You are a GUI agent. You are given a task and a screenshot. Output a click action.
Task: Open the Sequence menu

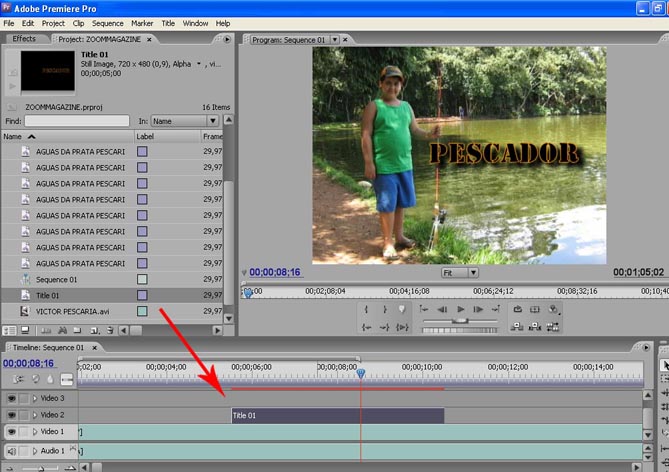[x=107, y=22]
